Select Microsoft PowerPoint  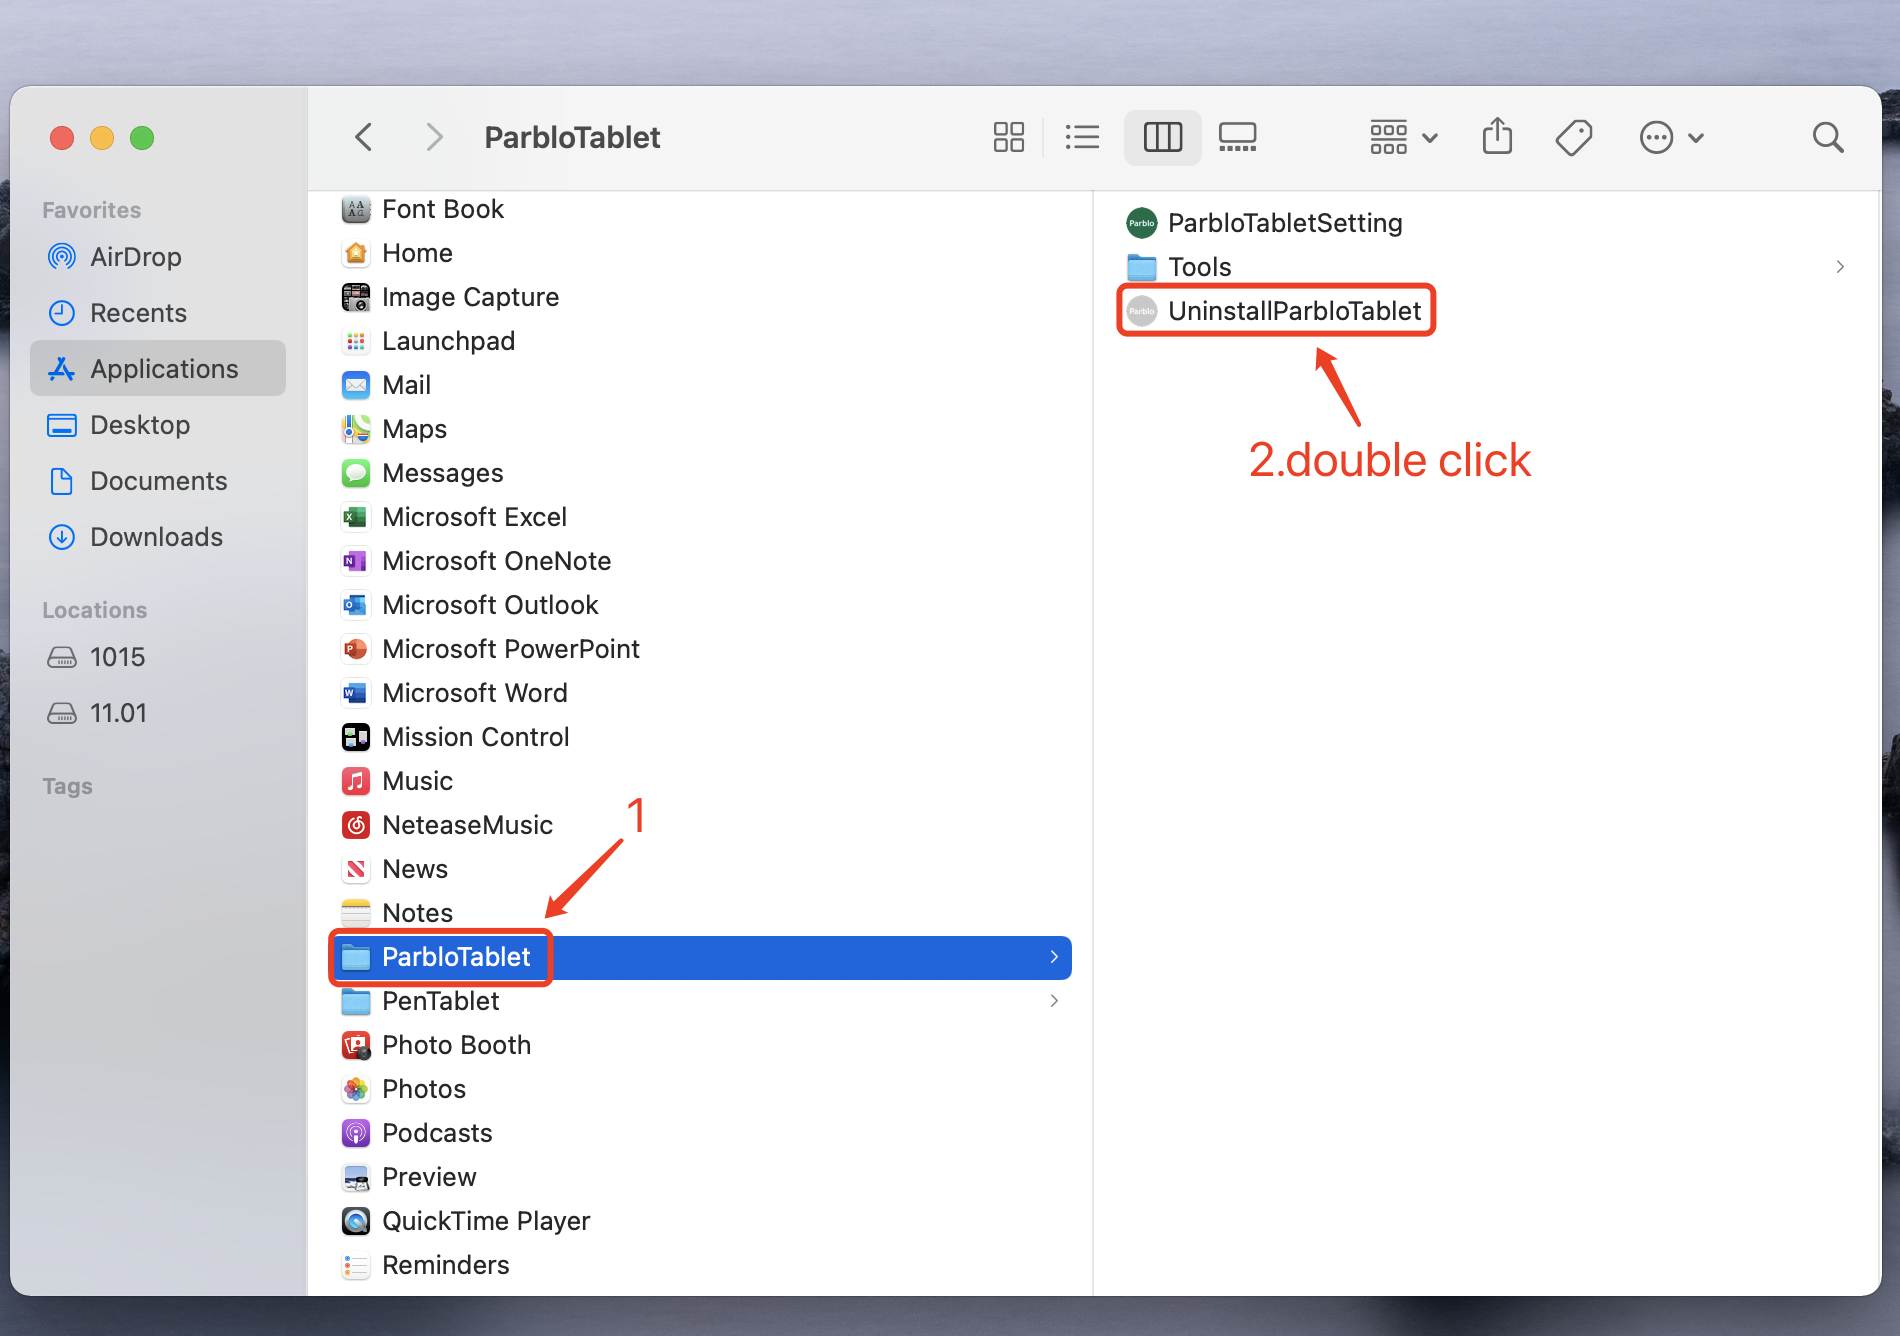701,649
